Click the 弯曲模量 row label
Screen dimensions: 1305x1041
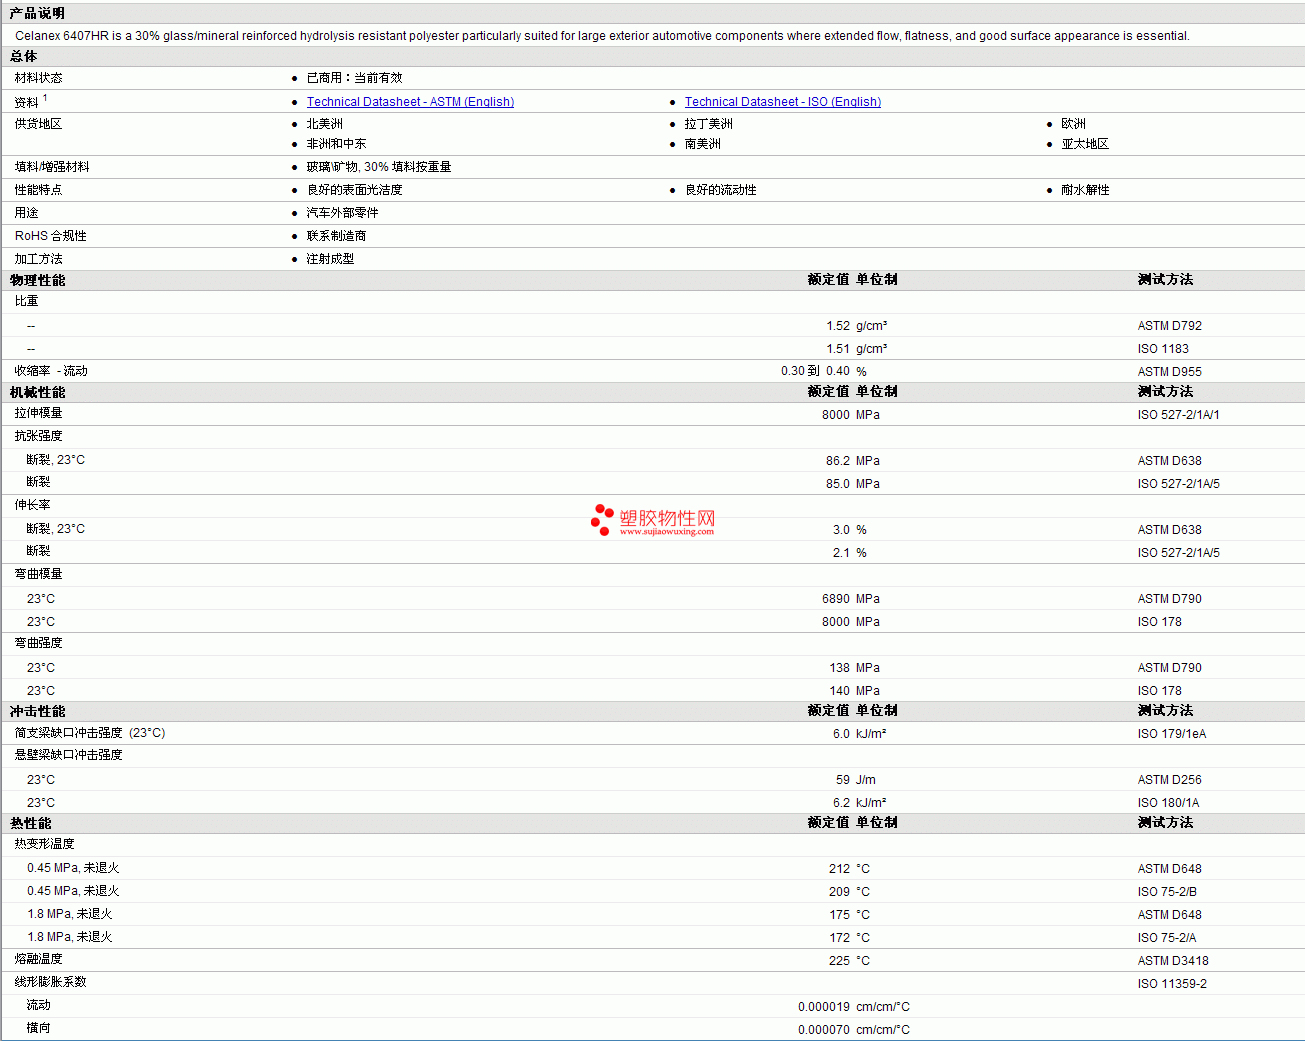coord(39,574)
